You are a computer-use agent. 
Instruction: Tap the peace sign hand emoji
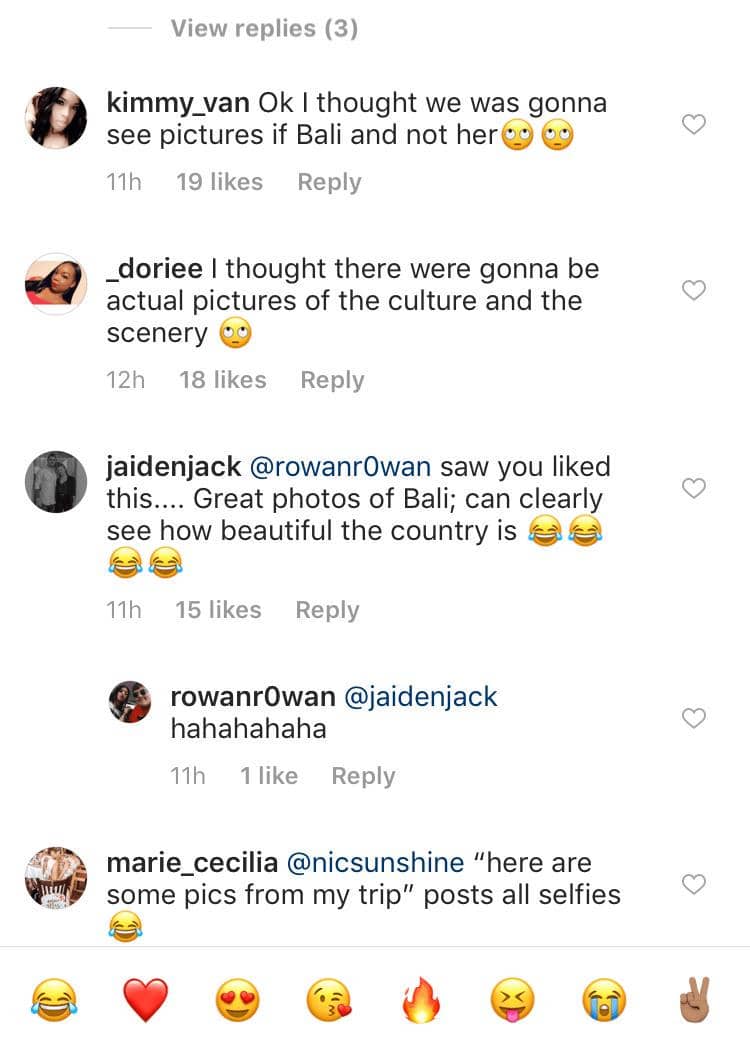point(695,1000)
